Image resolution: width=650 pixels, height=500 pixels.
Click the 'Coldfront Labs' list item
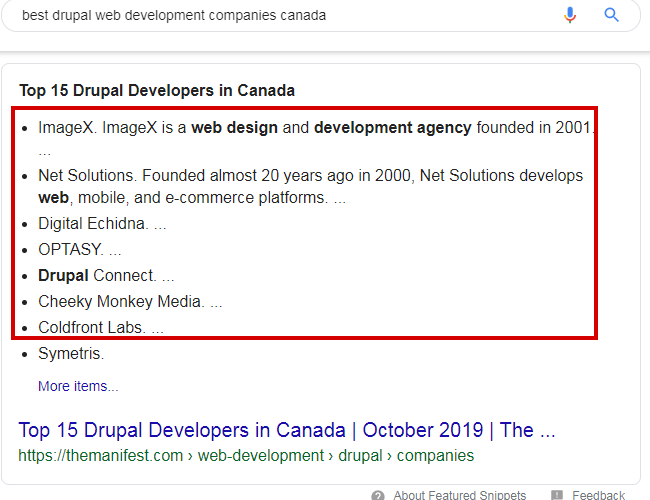(101, 328)
